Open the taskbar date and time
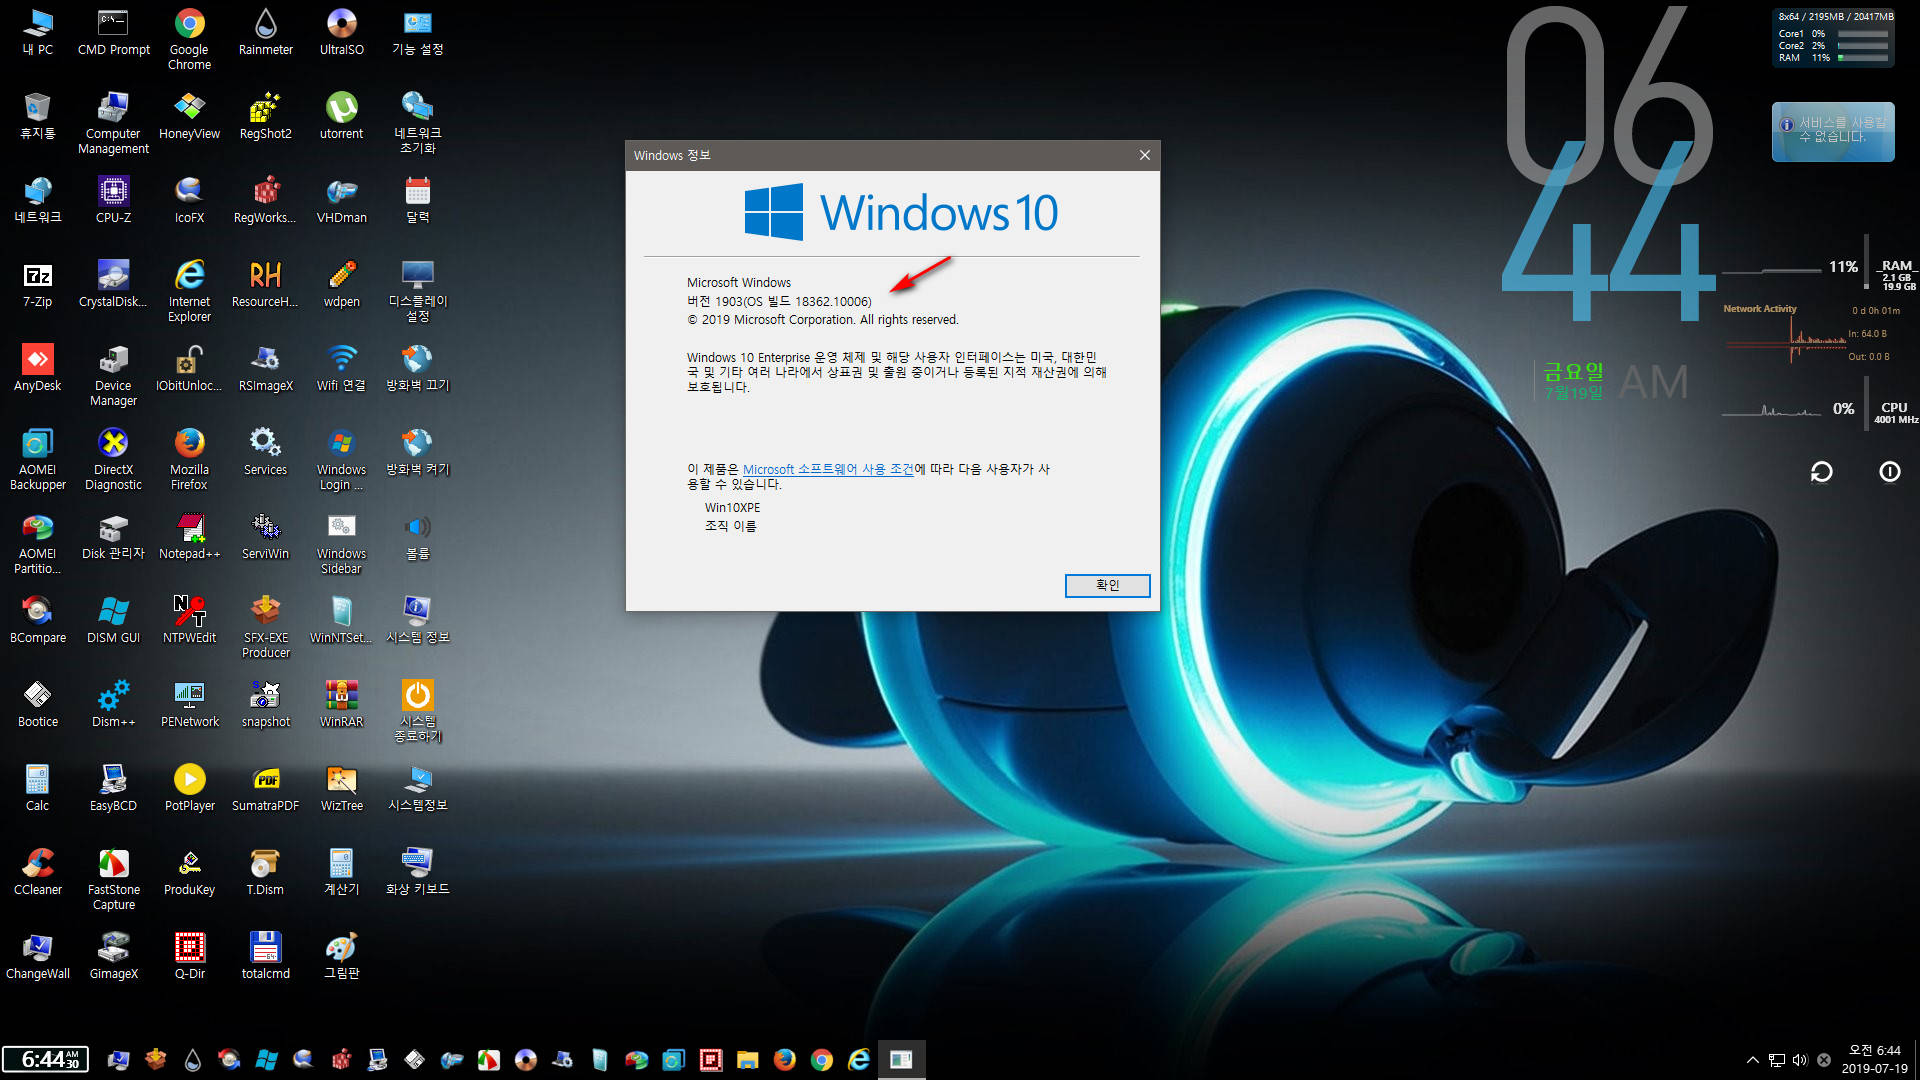Image resolution: width=1920 pixels, height=1080 pixels. pyautogui.click(x=1875, y=1059)
